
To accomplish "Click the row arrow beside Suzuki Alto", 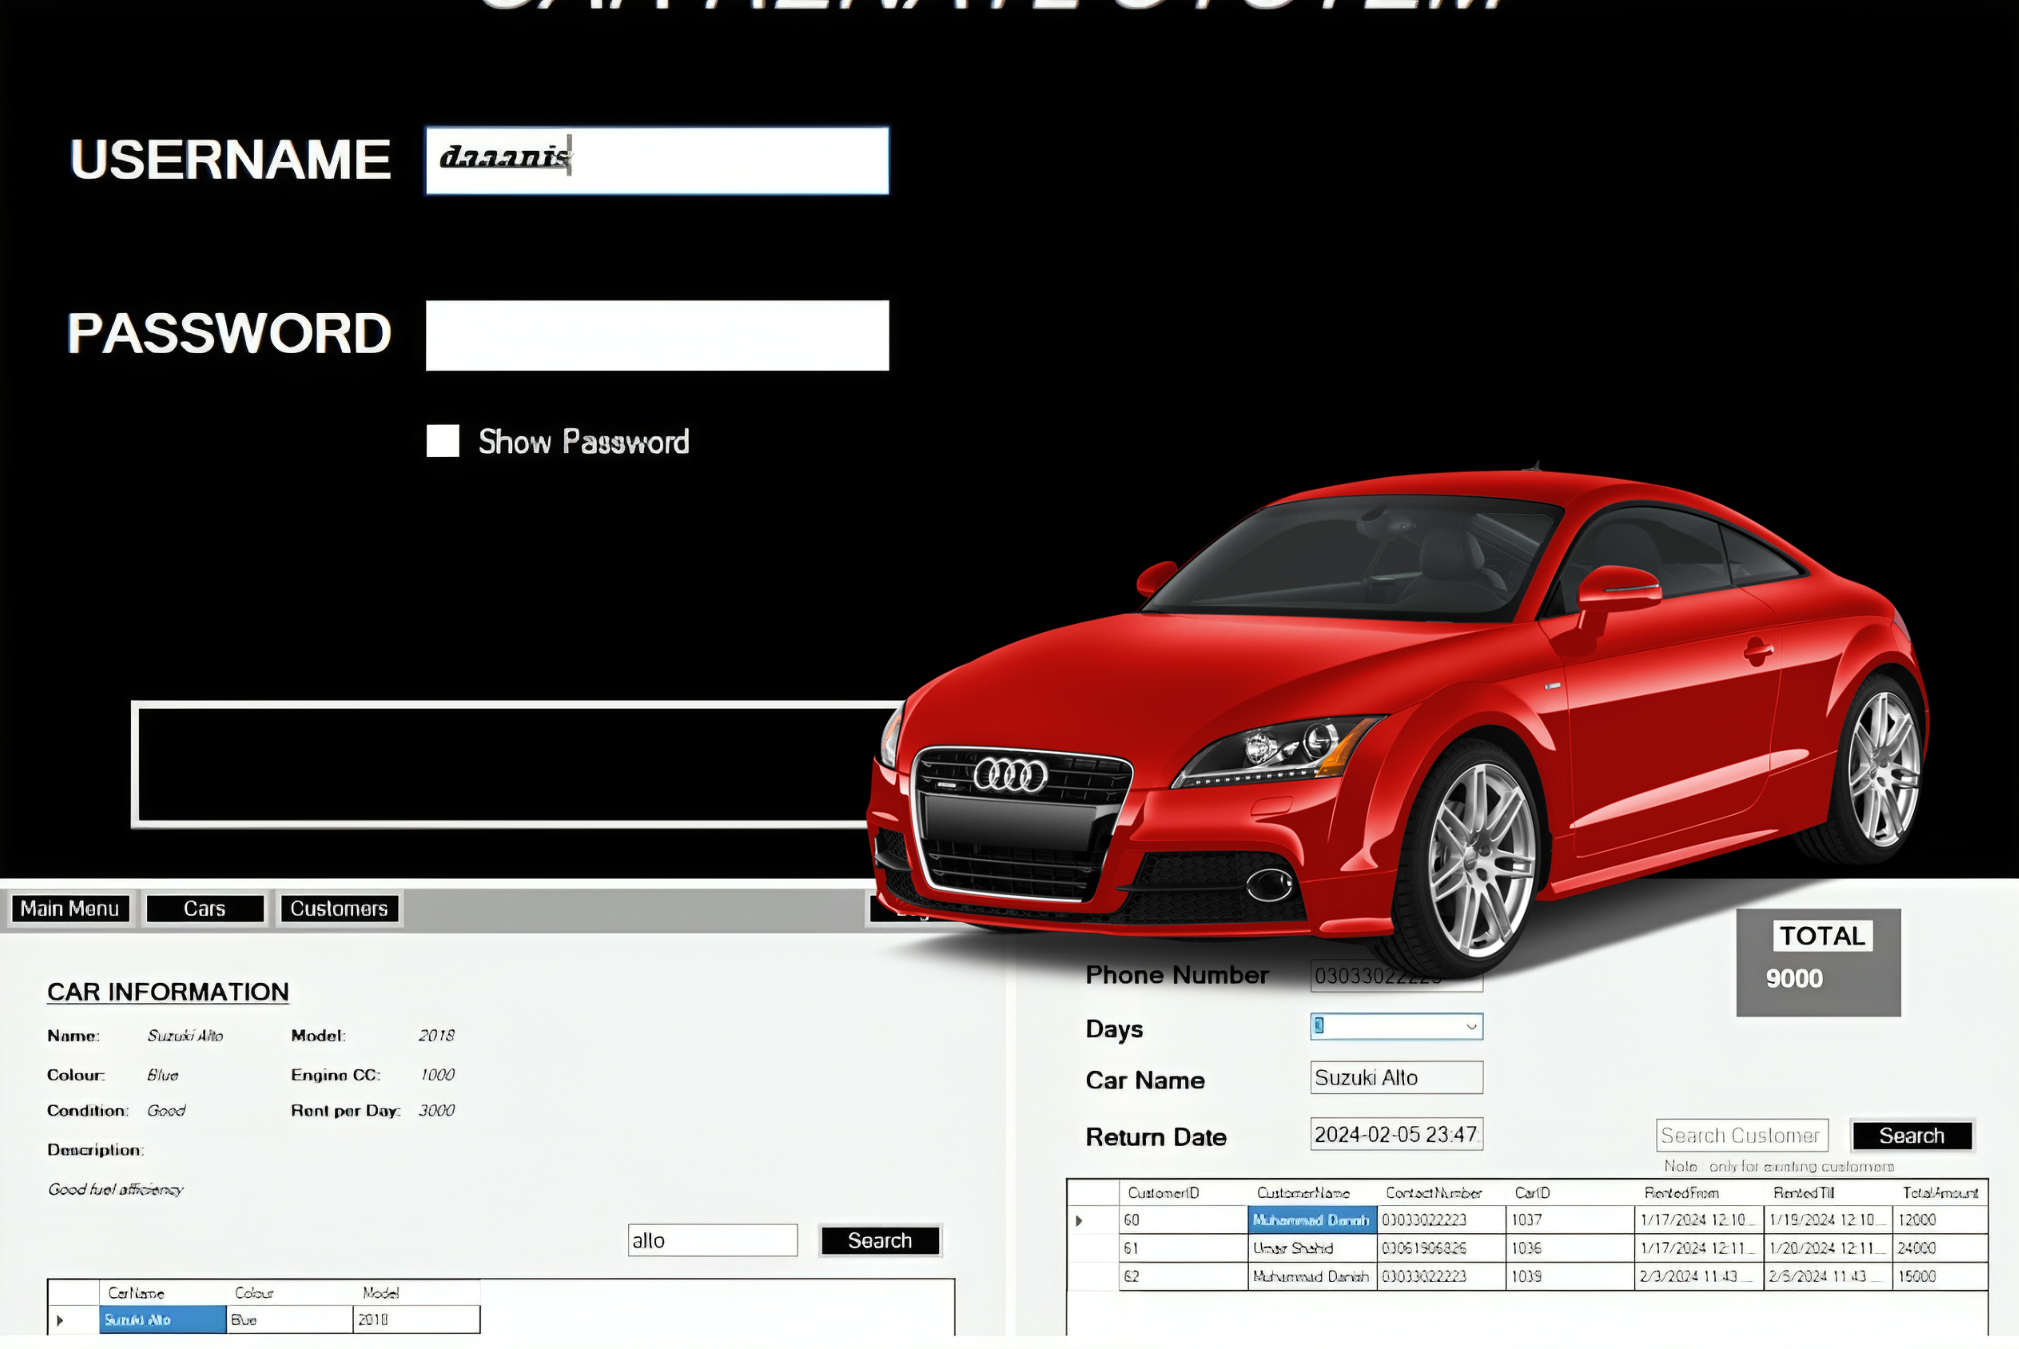I will [61, 1320].
